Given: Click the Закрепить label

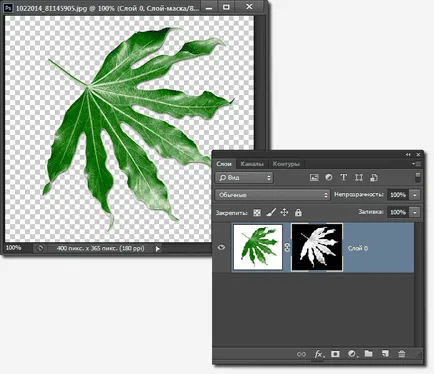Looking at the screenshot, I should 231,213.
